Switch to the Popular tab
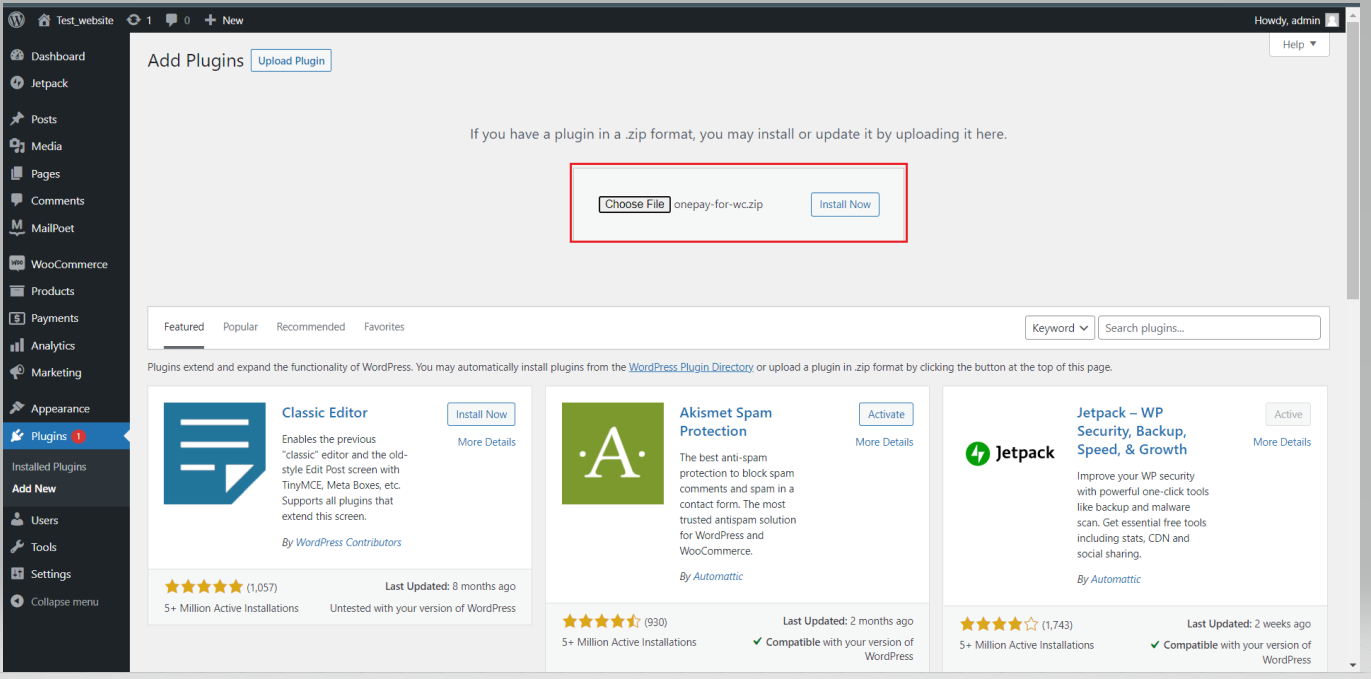Image resolution: width=1371 pixels, height=679 pixels. 240,327
